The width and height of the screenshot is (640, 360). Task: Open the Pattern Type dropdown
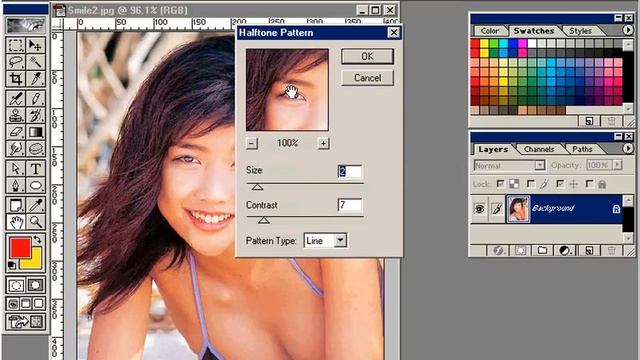point(340,240)
